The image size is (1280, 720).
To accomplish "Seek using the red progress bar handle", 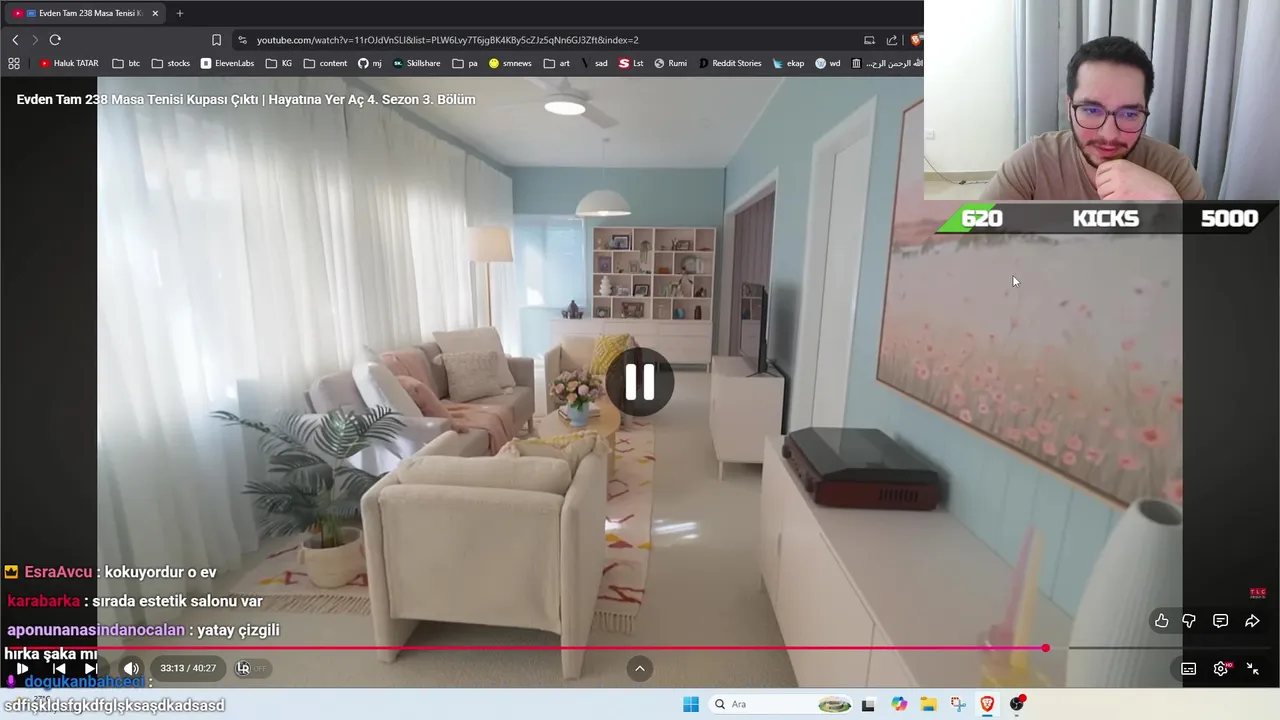I will click(1045, 648).
